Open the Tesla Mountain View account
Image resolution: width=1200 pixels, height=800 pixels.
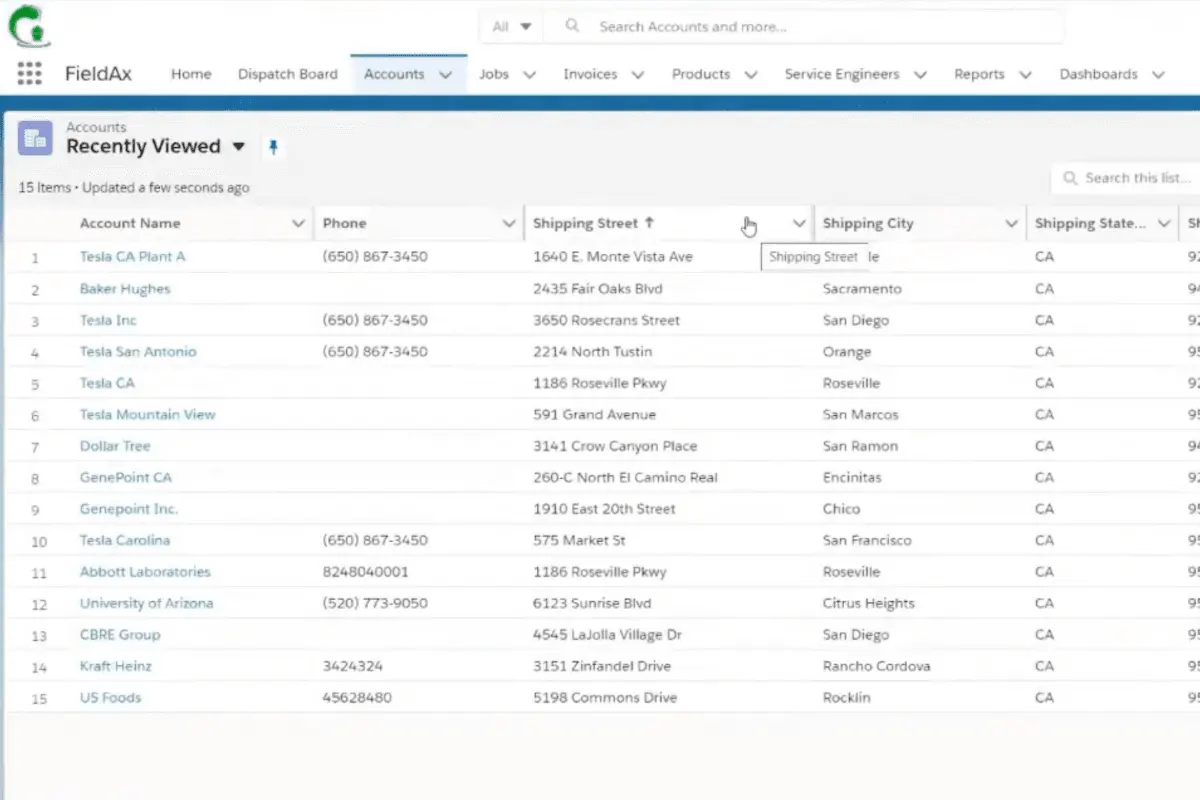[148, 414]
